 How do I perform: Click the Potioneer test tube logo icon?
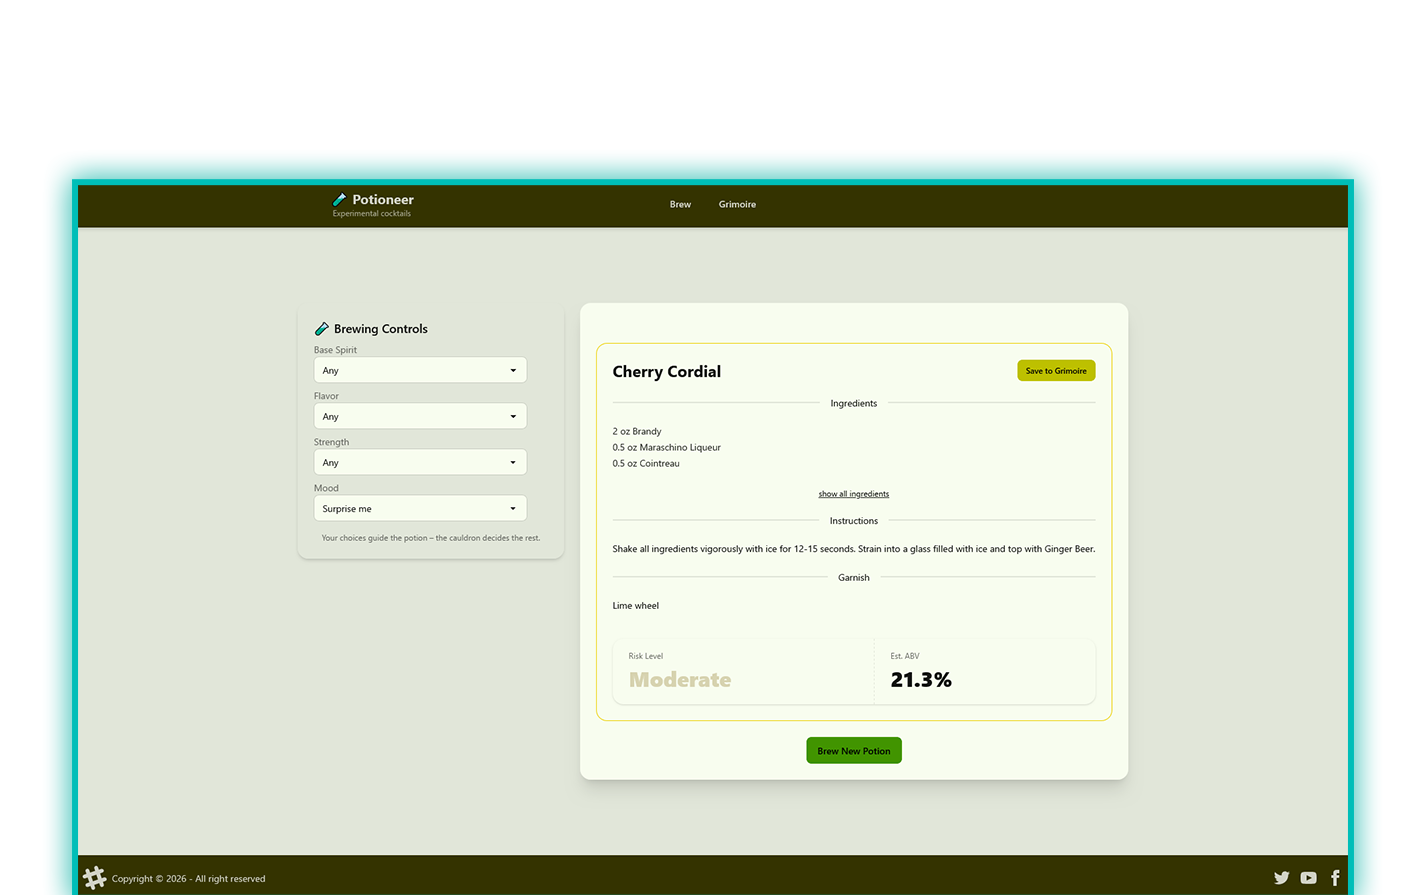point(339,199)
